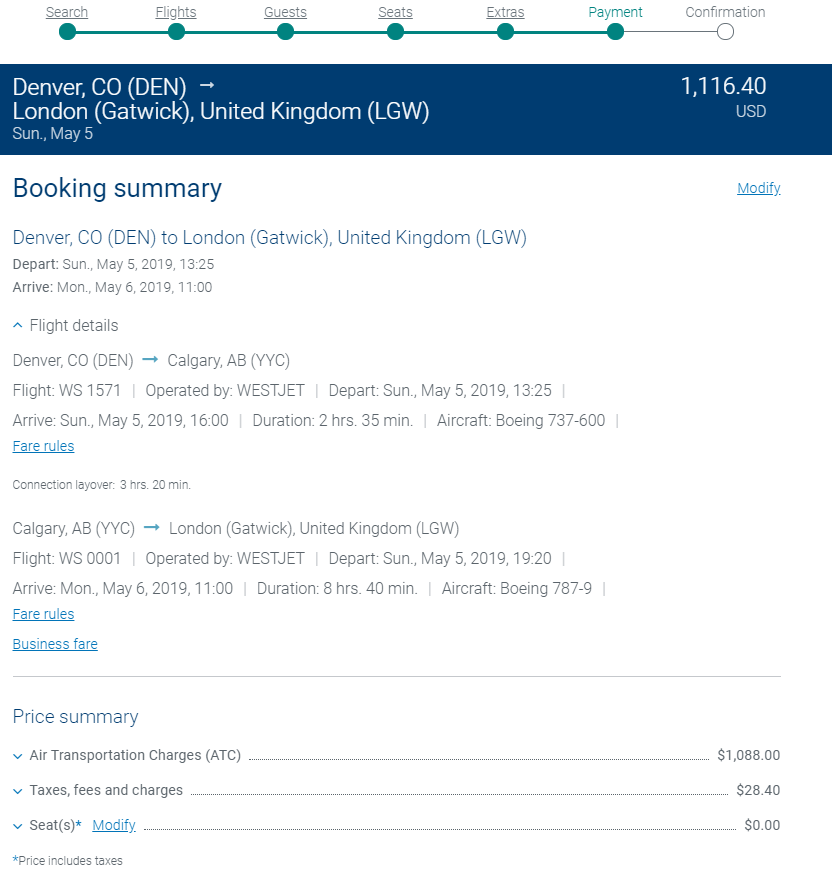The image size is (832, 890).
Task: Open the Business fare link
Action: (55, 644)
